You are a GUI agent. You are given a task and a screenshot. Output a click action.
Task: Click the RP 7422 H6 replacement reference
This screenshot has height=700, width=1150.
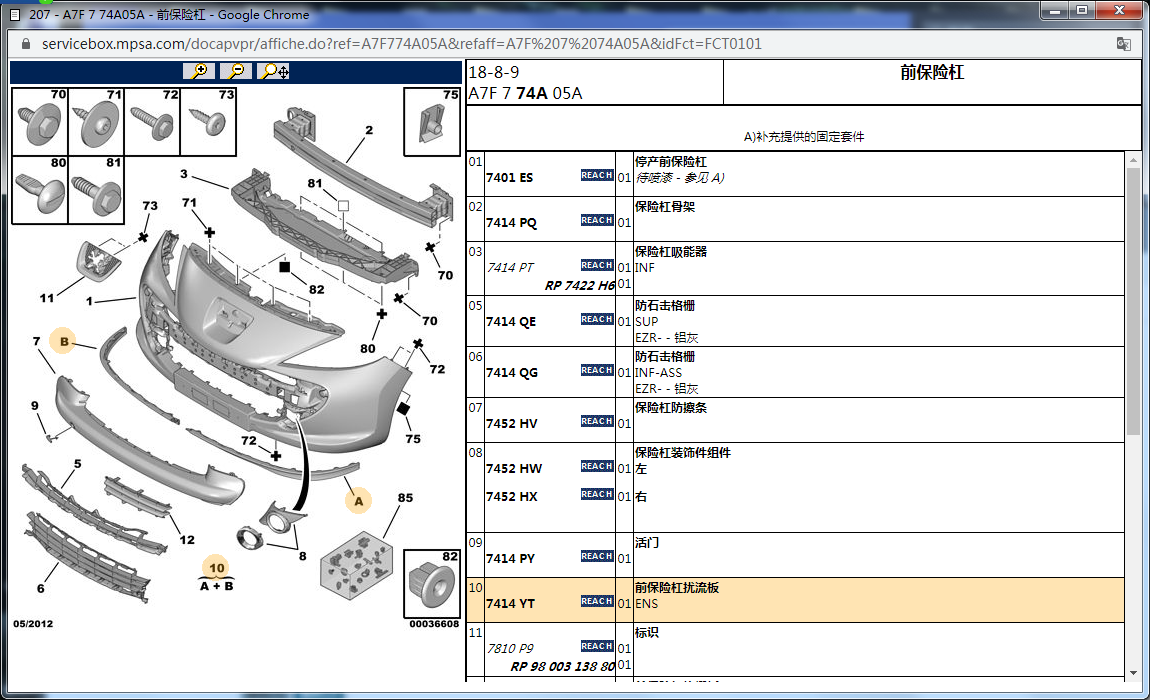coord(581,285)
